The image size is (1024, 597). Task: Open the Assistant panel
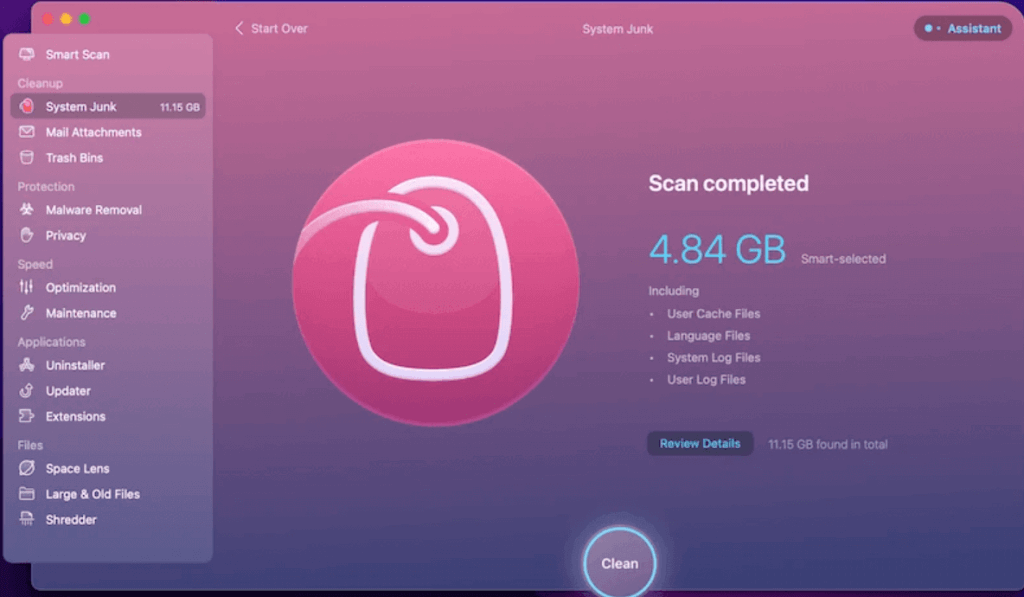(x=963, y=28)
